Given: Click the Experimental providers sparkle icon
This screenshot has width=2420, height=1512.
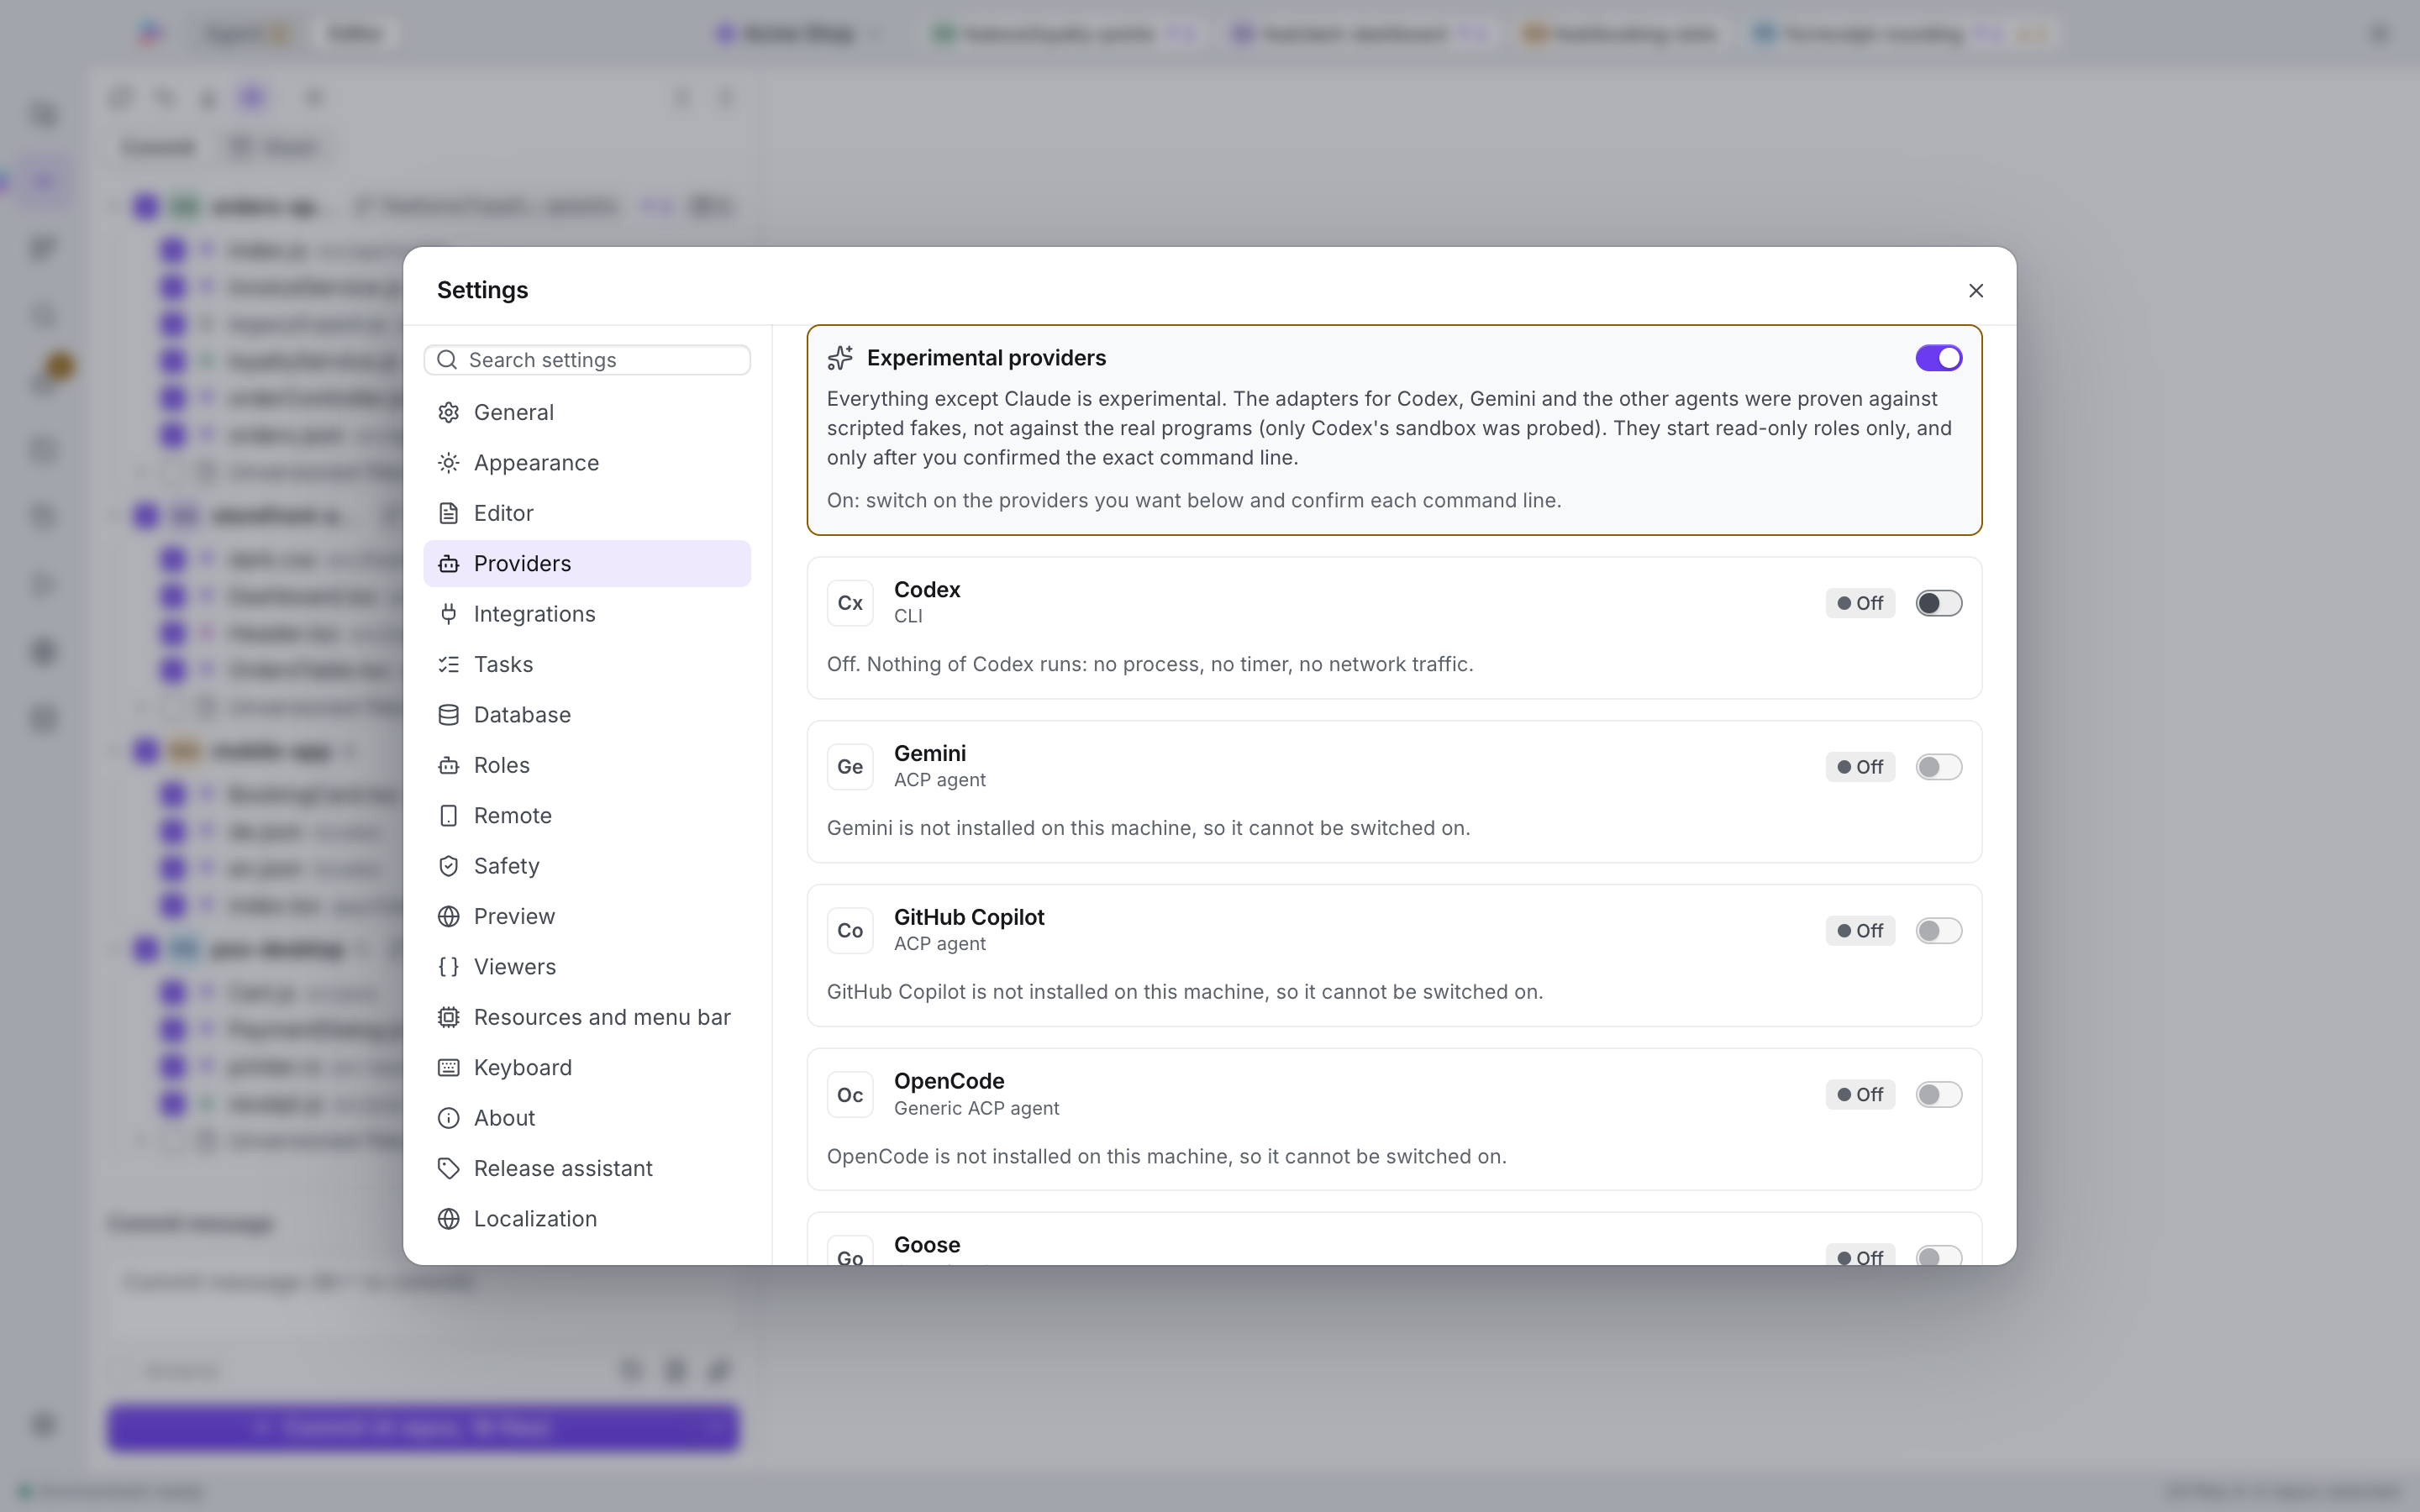Looking at the screenshot, I should click(x=840, y=358).
